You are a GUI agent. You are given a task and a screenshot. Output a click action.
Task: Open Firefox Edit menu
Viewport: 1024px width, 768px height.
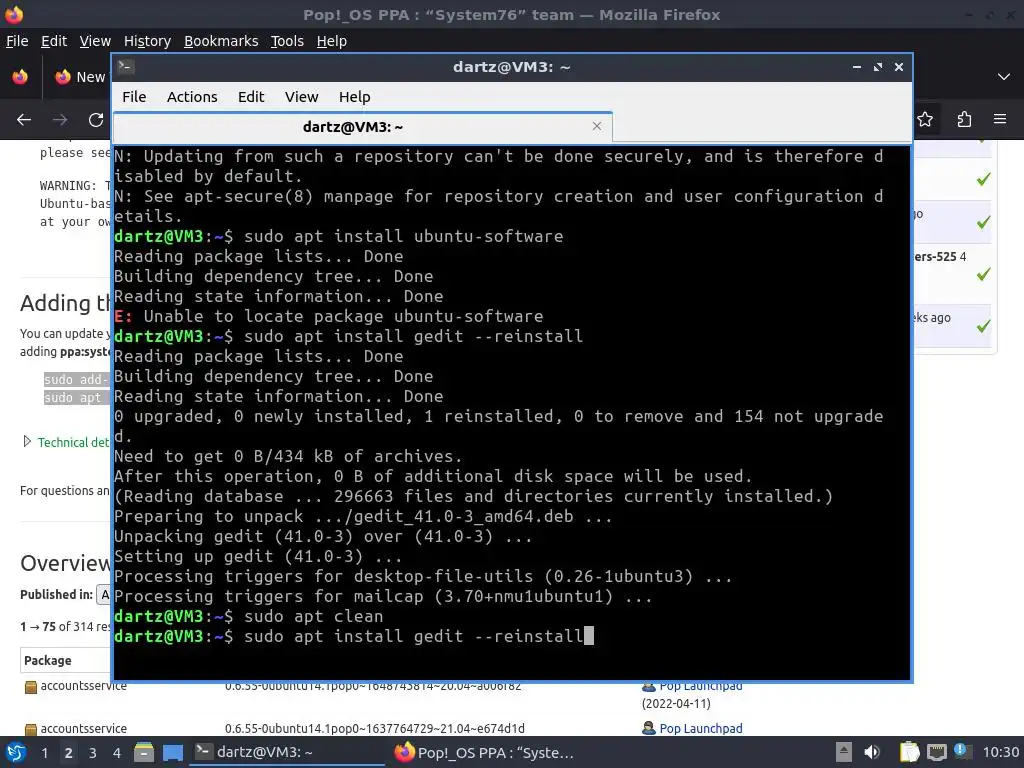tap(54, 41)
